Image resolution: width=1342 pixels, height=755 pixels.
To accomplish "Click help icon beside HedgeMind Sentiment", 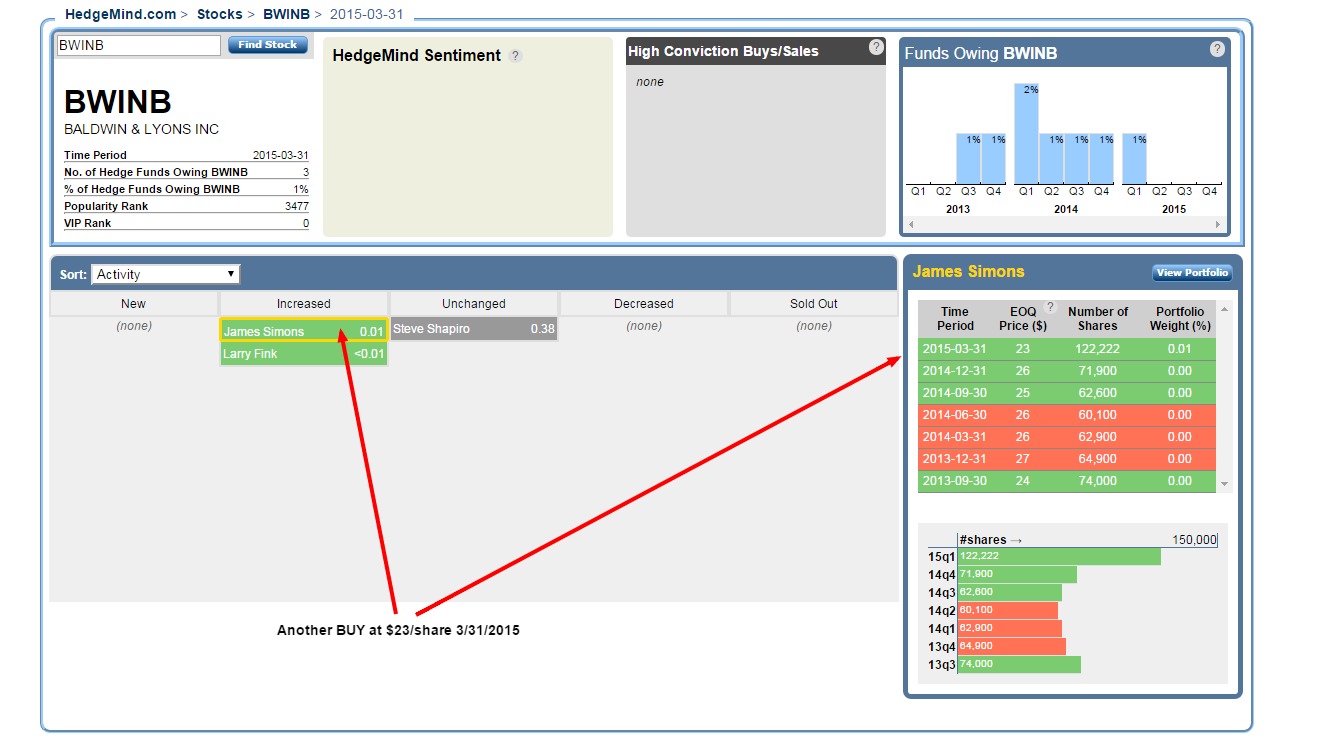I will (x=515, y=56).
